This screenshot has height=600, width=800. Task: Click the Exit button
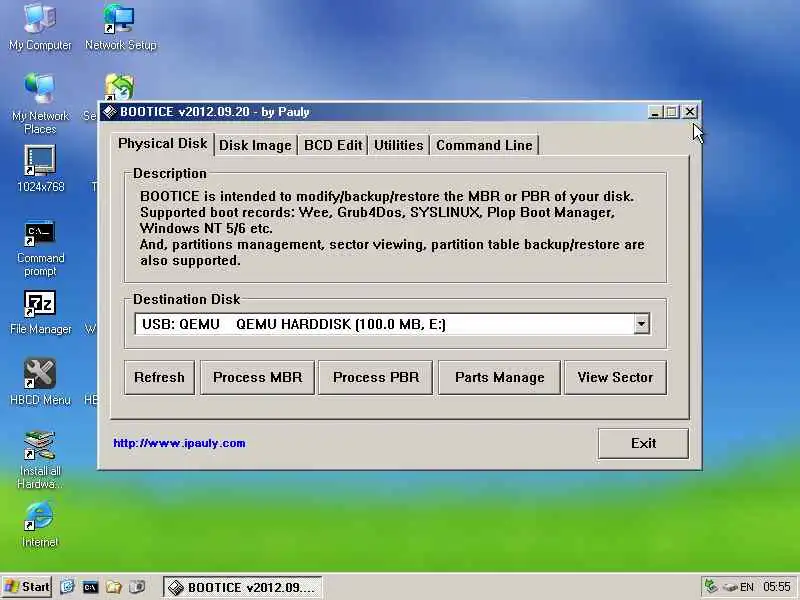(643, 443)
